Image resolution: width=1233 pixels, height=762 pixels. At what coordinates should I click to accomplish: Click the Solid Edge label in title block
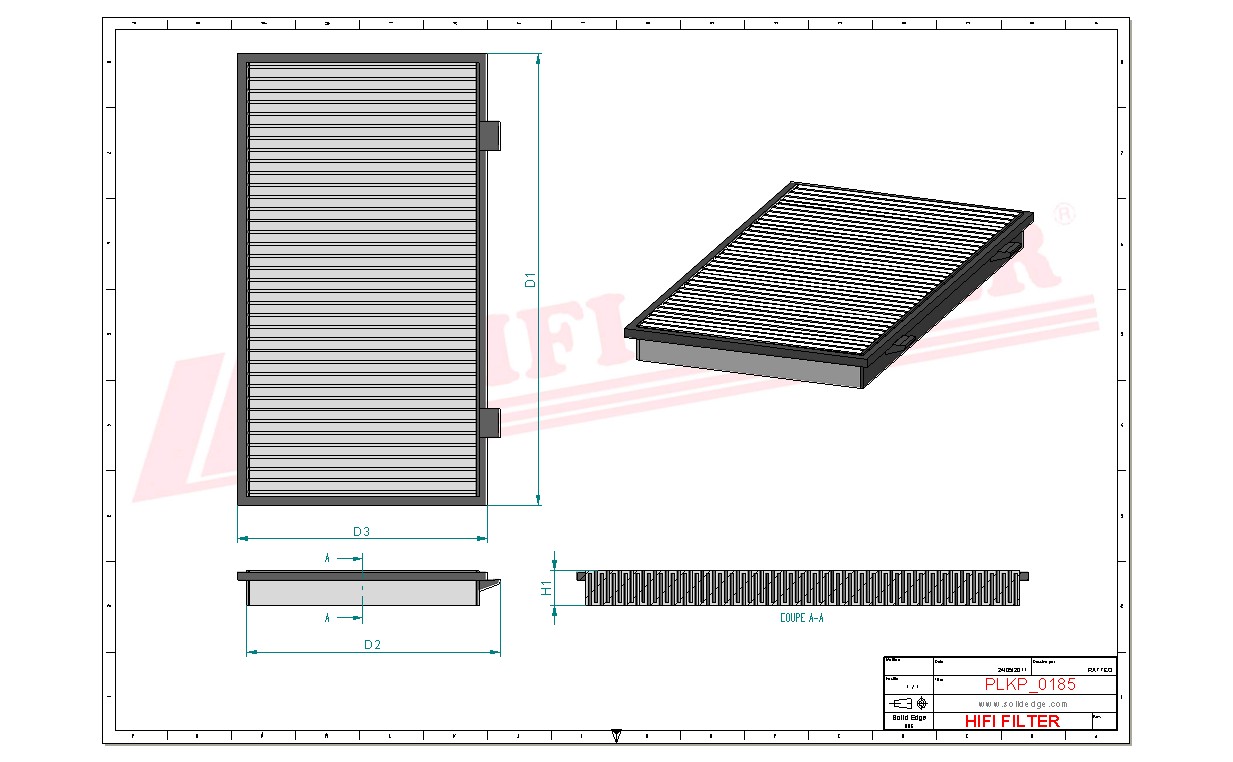tap(908, 718)
